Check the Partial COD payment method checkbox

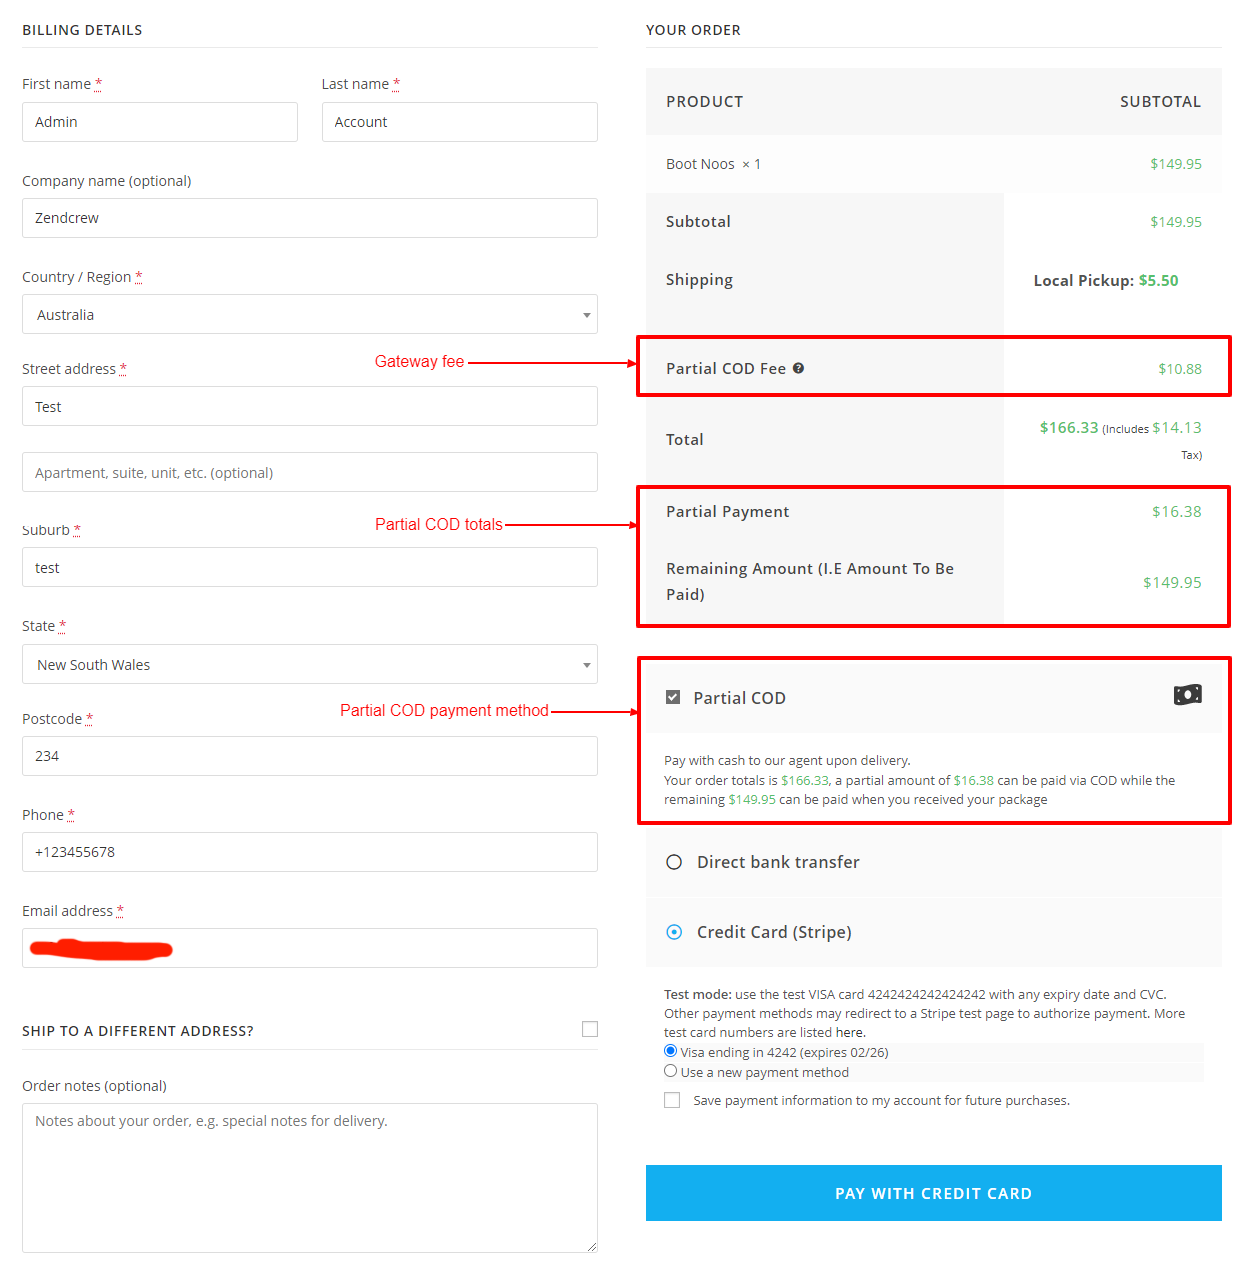673,697
